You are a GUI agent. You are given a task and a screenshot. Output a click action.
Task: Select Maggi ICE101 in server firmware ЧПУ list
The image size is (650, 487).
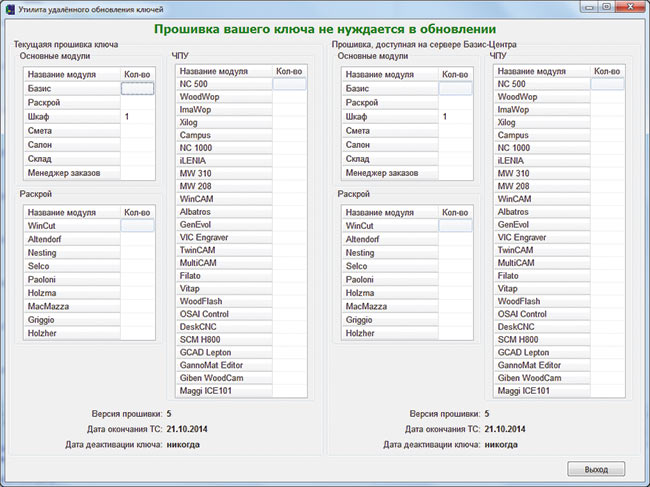coord(541,391)
